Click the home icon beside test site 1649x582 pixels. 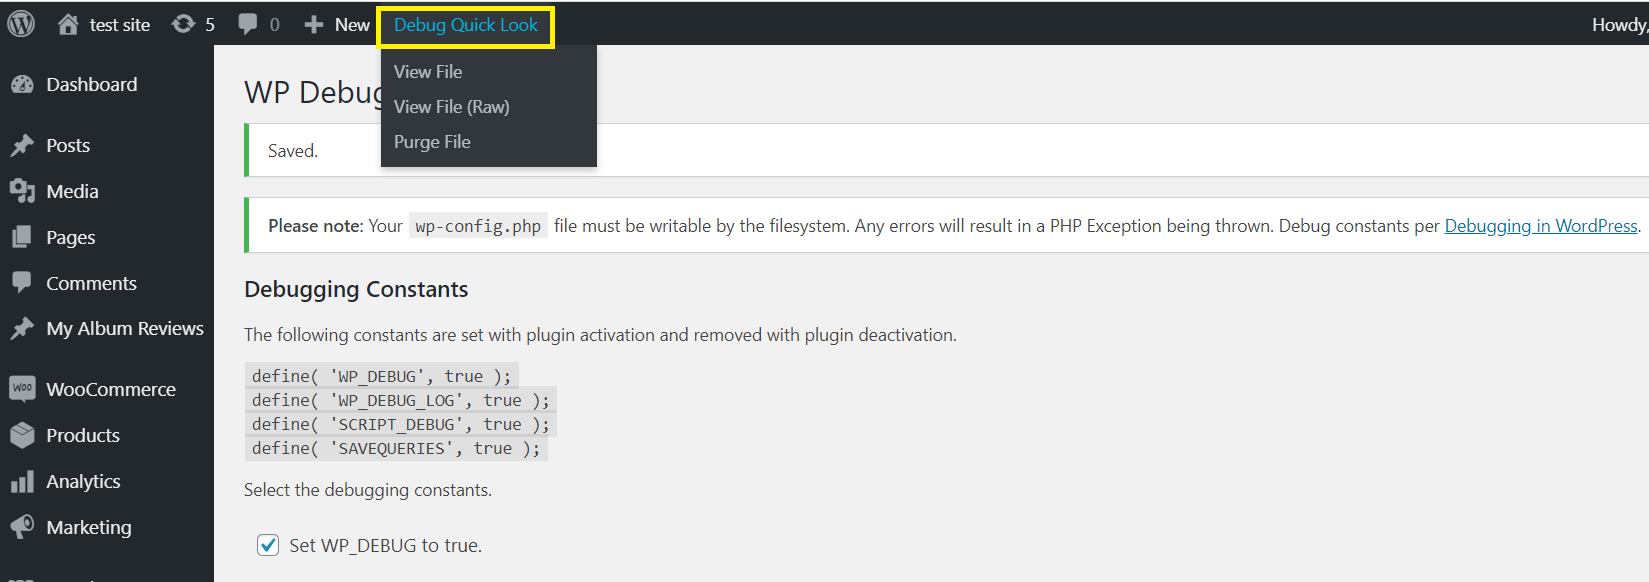pos(68,24)
